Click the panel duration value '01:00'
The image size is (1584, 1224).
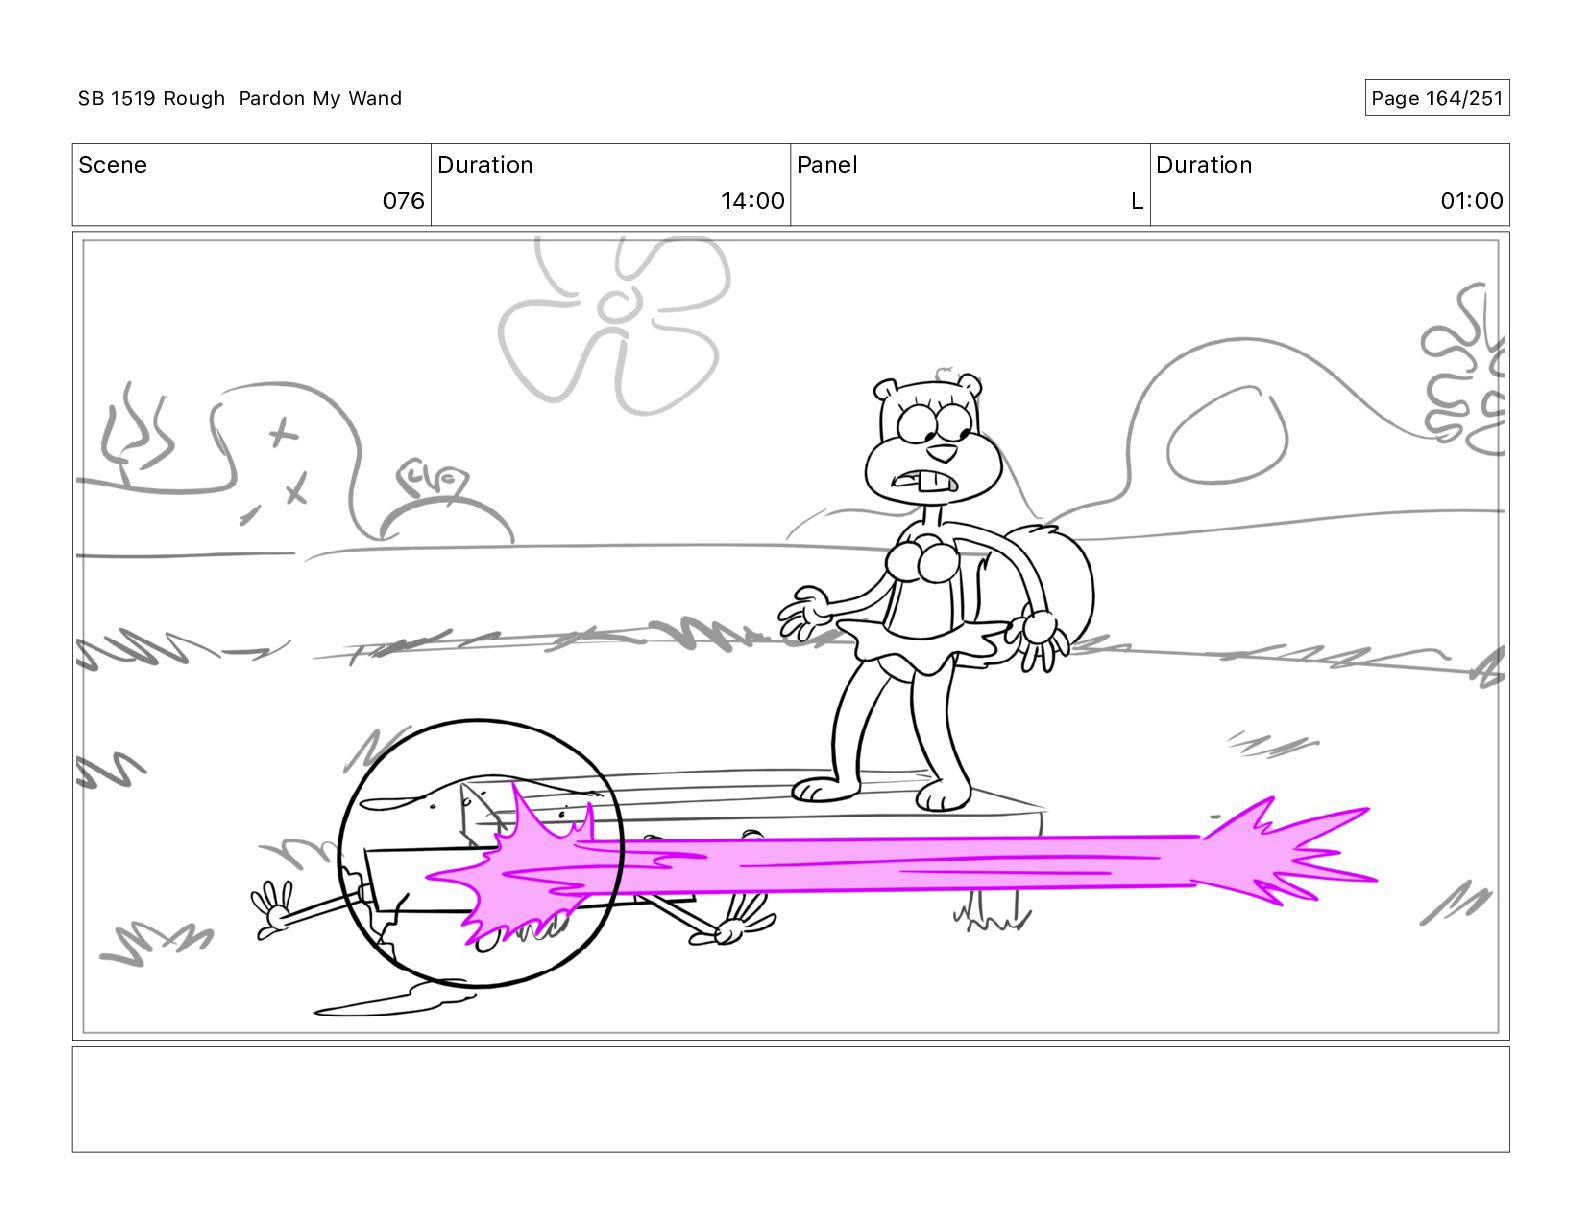click(x=1472, y=201)
